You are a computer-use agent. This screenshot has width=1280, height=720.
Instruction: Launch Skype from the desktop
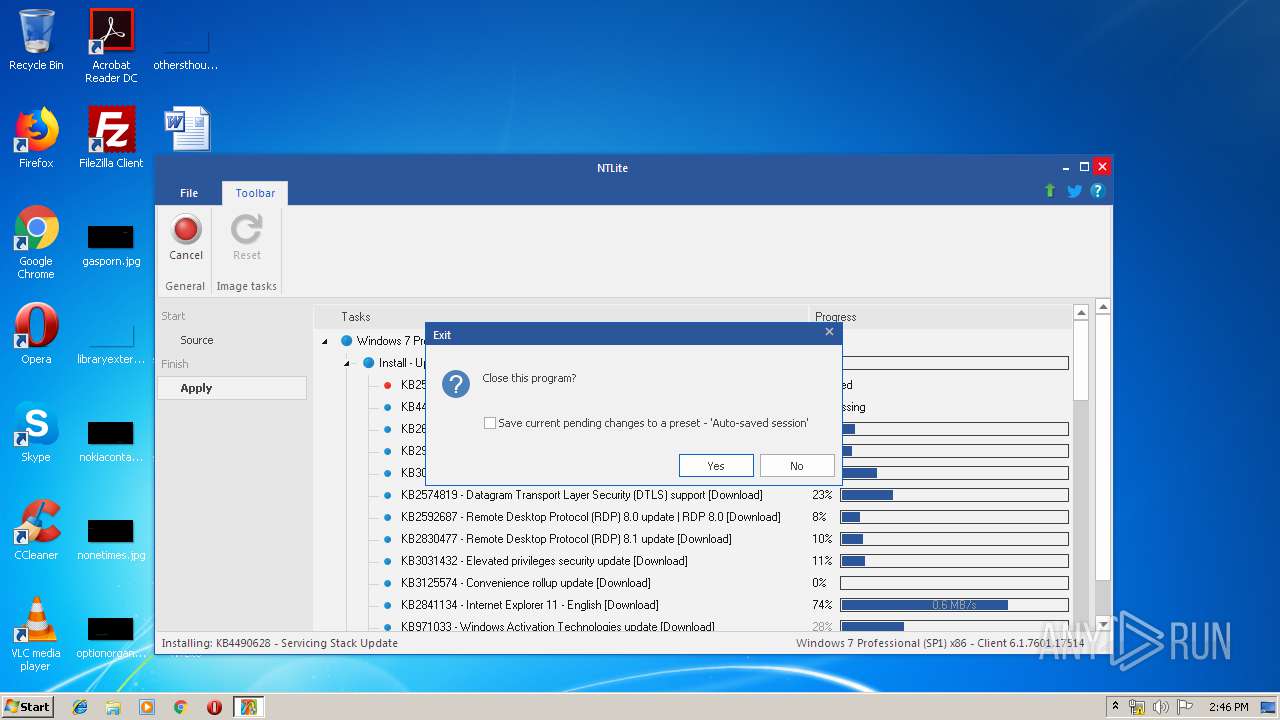click(36, 432)
